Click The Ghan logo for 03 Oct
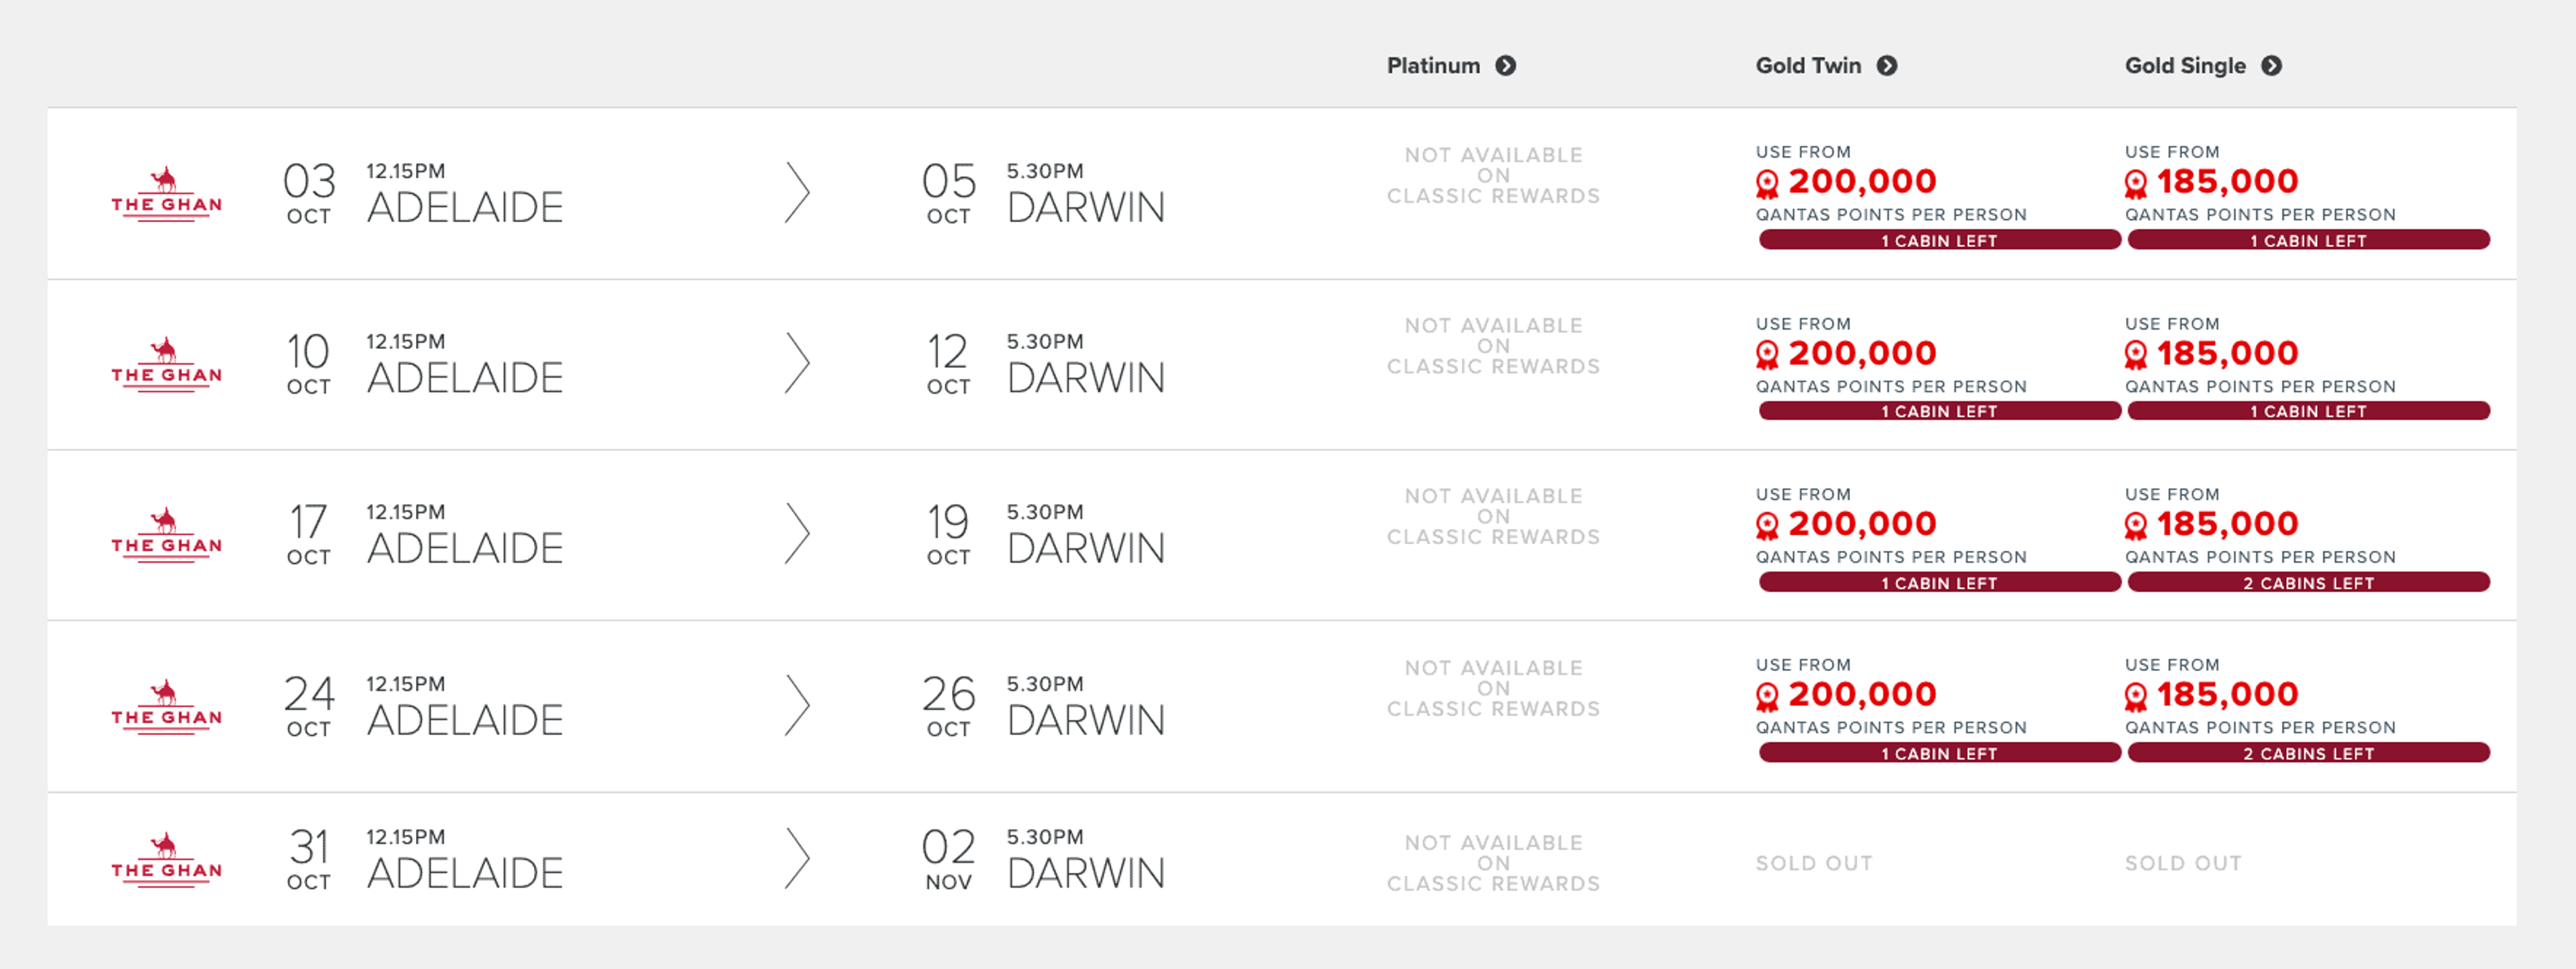2576x969 pixels. coord(166,193)
